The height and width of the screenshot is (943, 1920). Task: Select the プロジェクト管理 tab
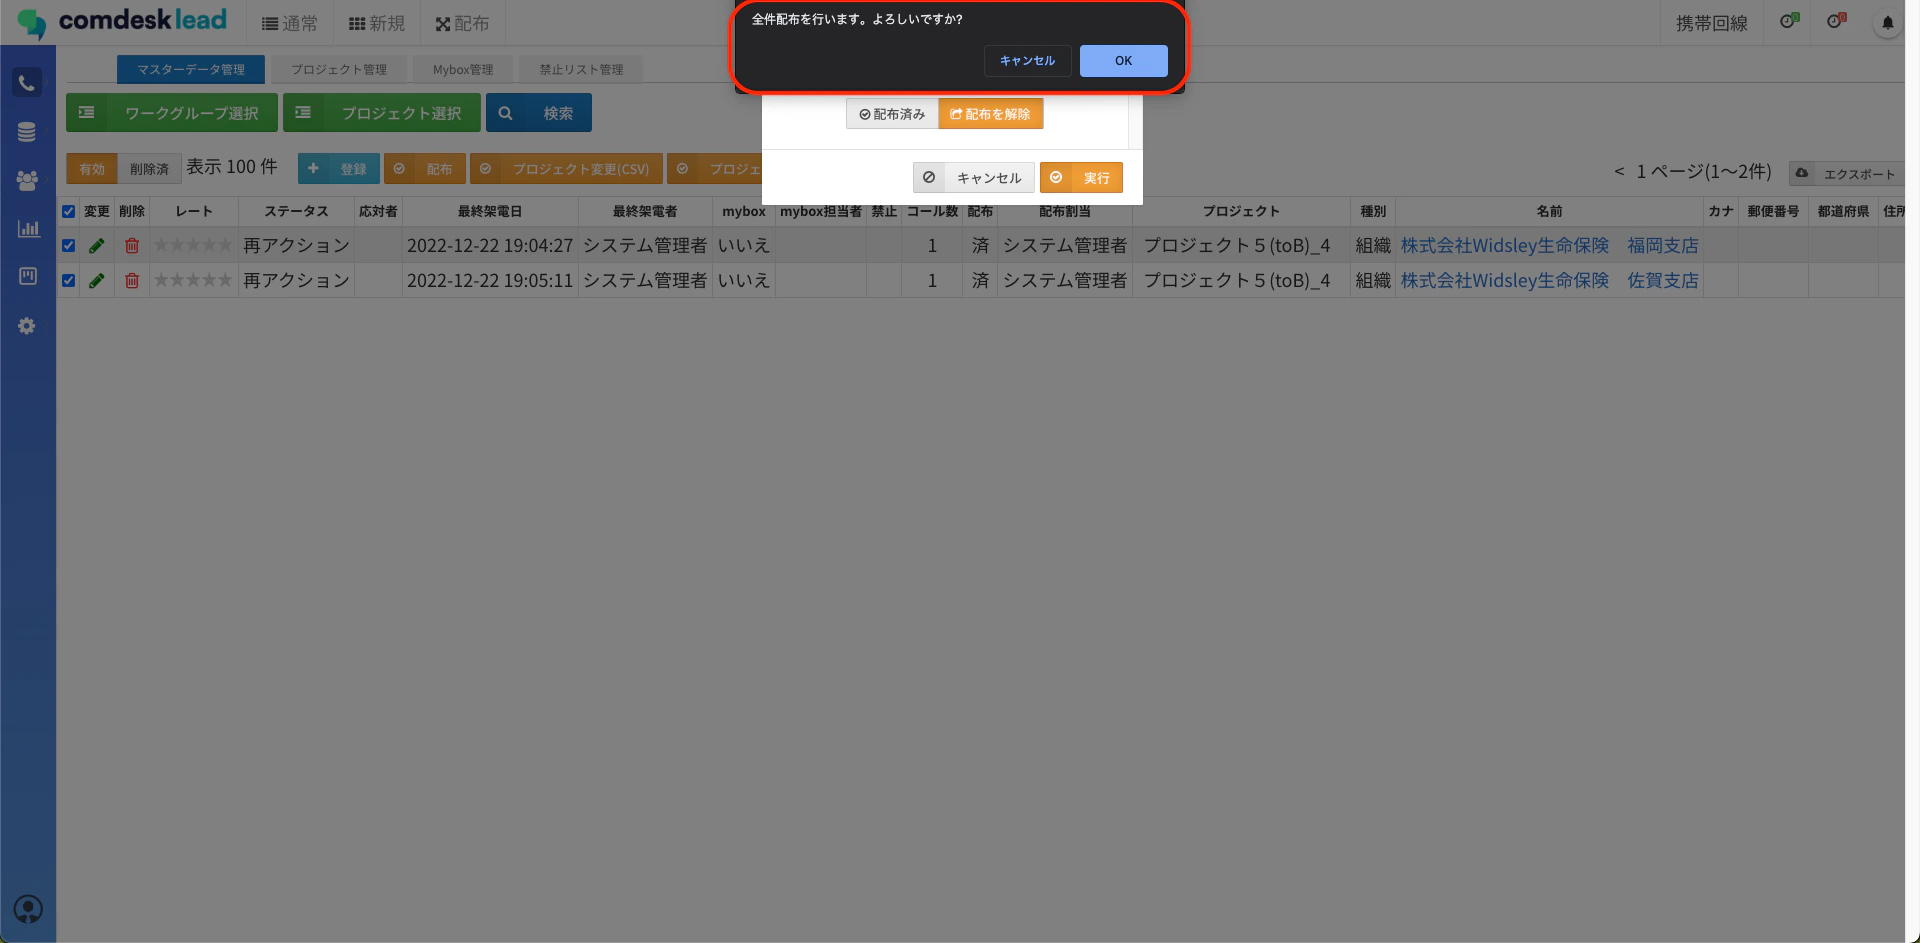[x=339, y=69]
